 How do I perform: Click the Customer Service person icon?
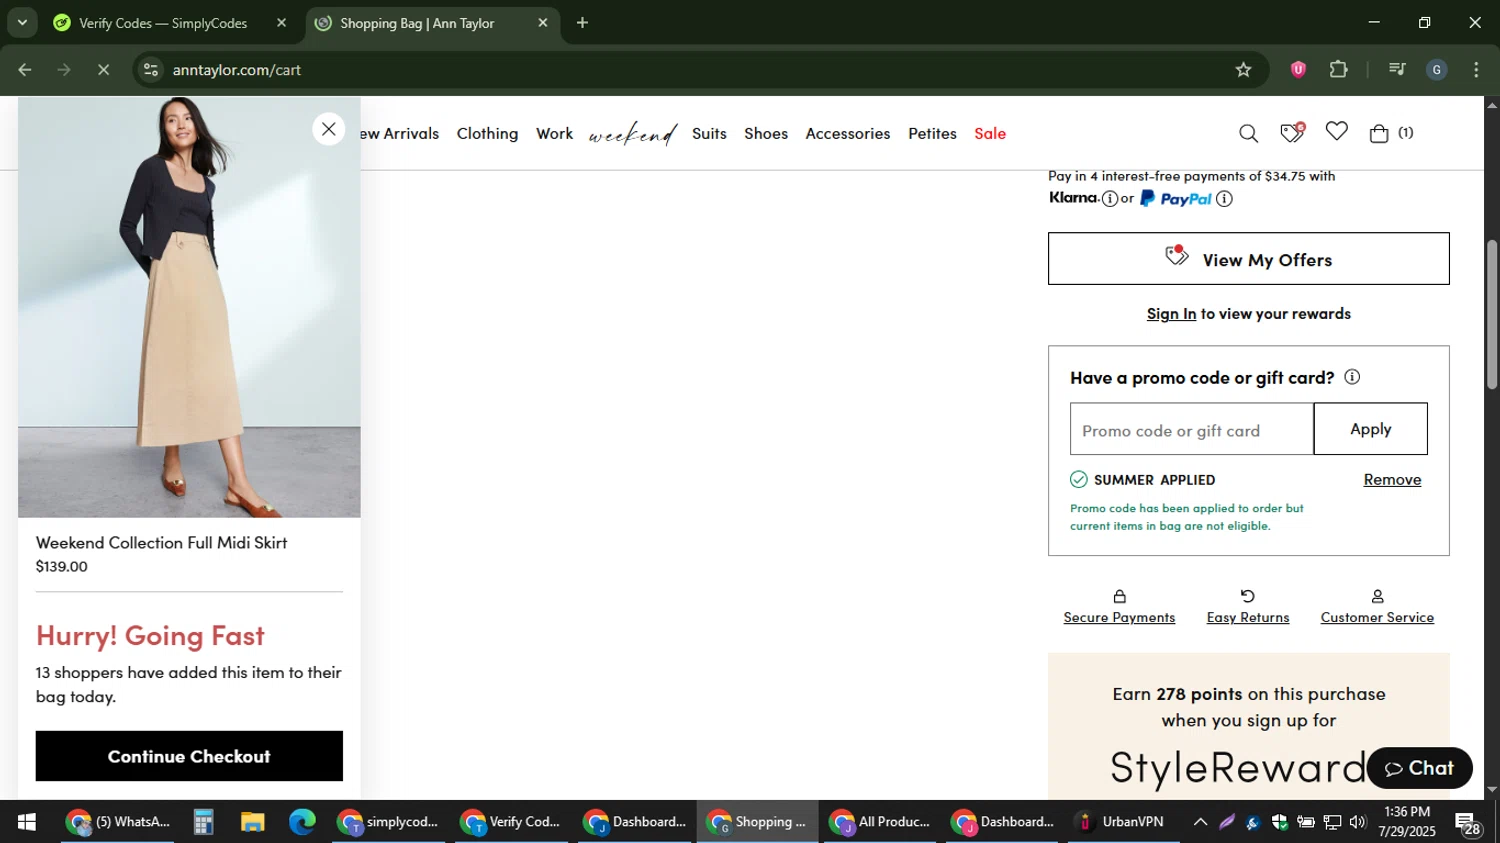click(1377, 596)
